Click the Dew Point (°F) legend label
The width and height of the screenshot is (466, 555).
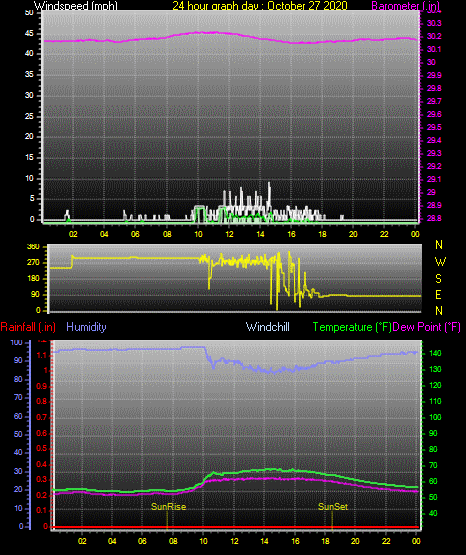coord(427,327)
